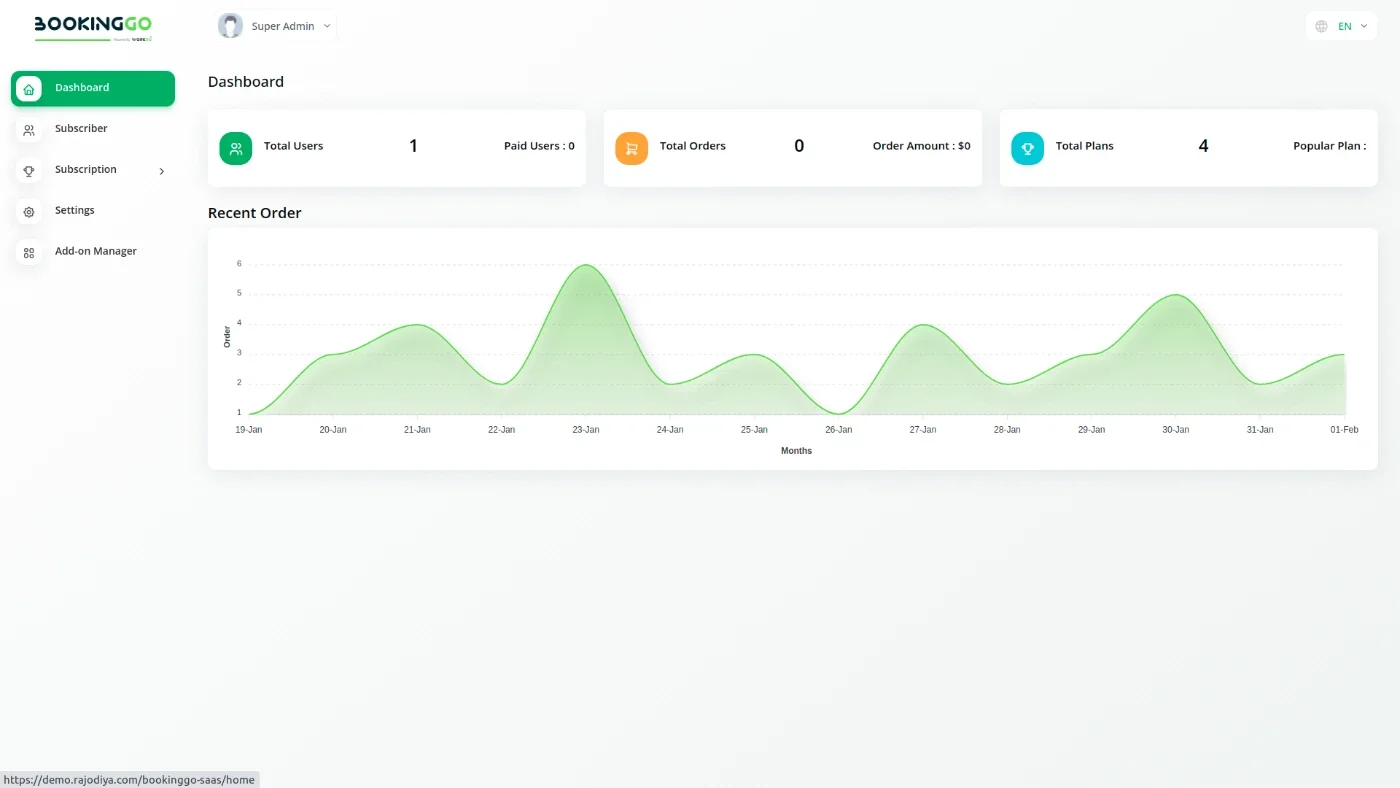
Task: Click the Total Users label
Action: pos(293,146)
